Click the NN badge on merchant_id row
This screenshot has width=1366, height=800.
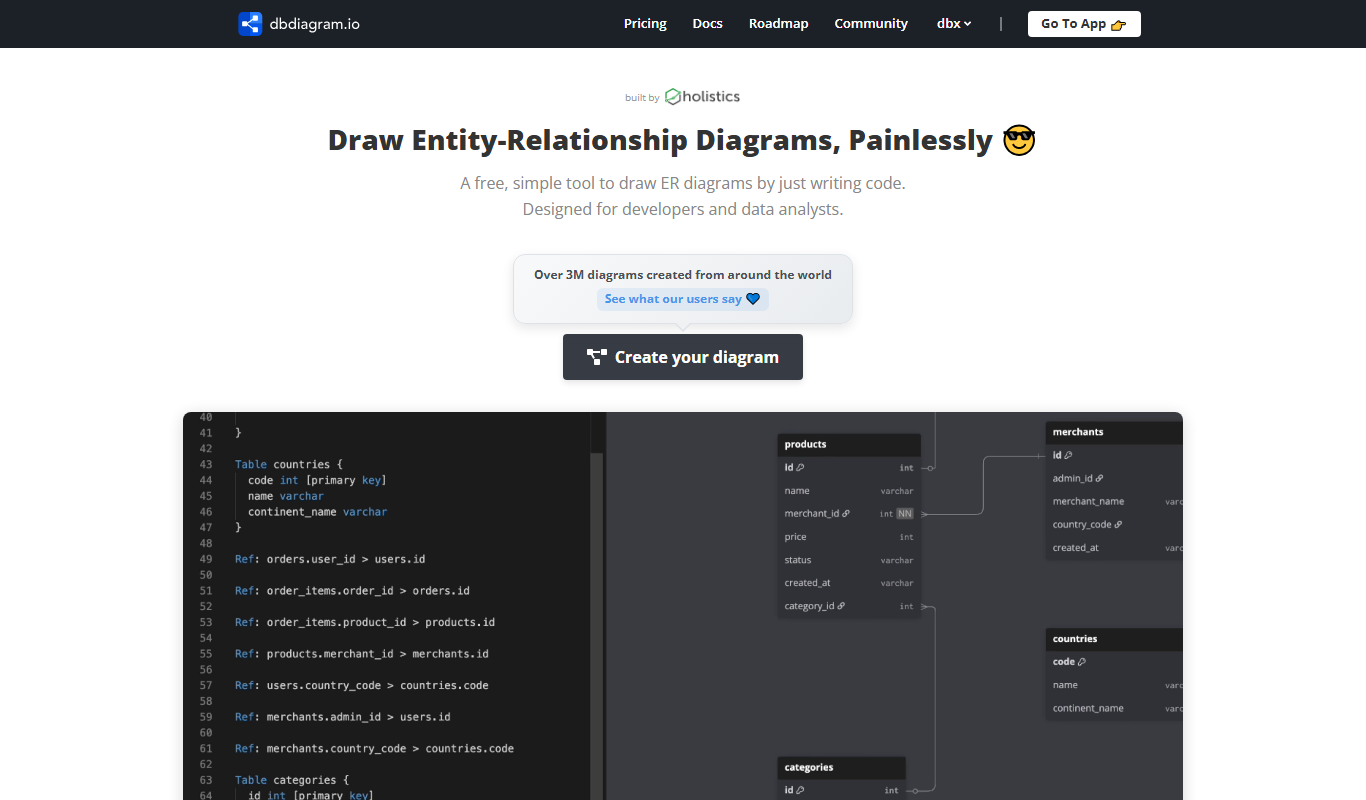tap(905, 514)
